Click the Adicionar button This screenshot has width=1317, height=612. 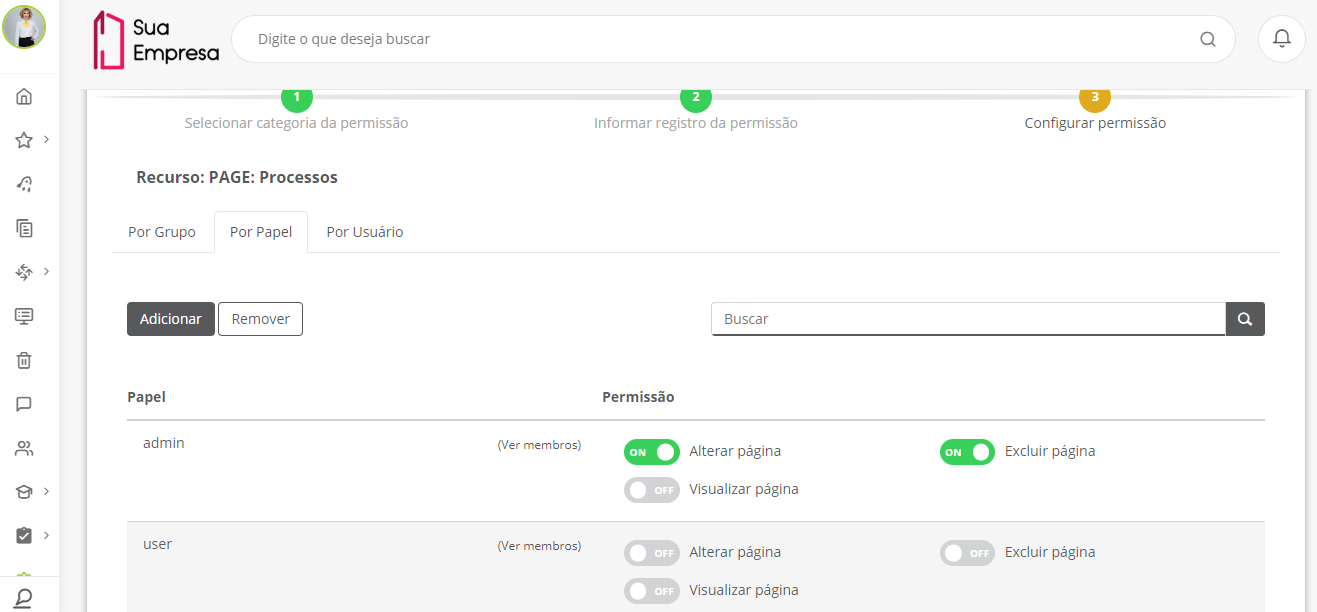pyautogui.click(x=171, y=319)
